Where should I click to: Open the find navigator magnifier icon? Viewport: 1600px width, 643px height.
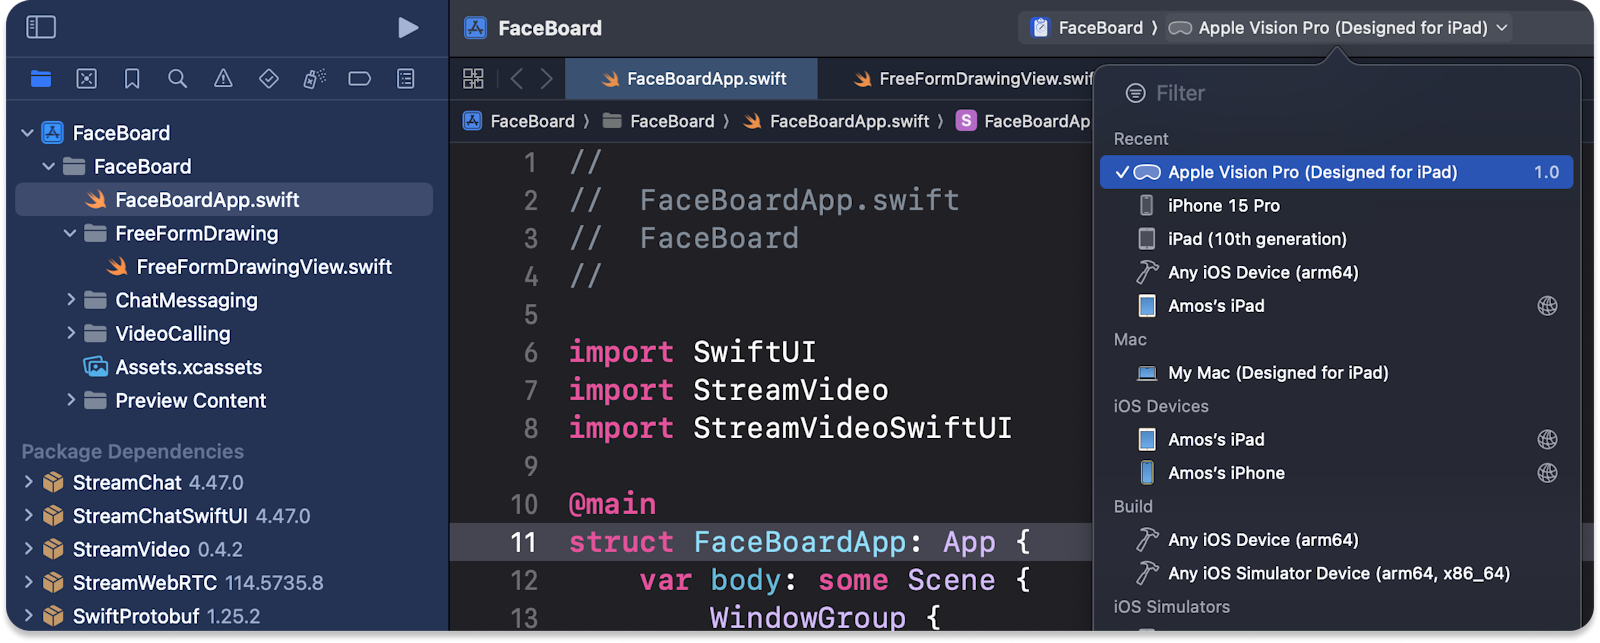point(177,79)
